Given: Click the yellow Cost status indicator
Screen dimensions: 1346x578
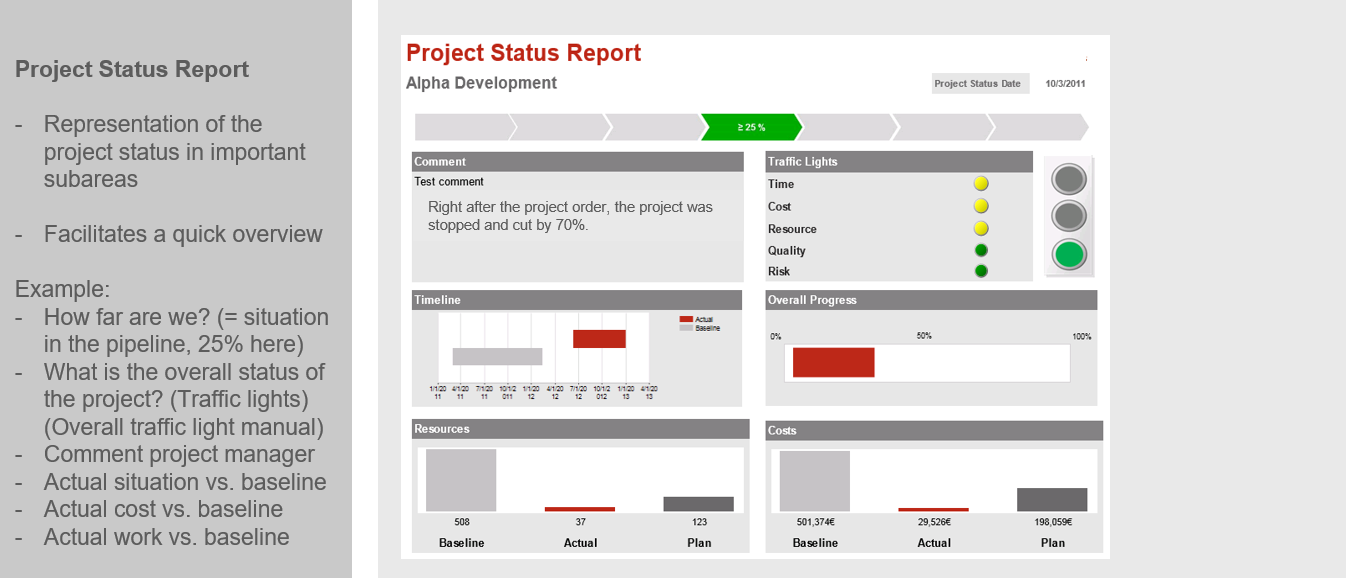Looking at the screenshot, I should 981,206.
